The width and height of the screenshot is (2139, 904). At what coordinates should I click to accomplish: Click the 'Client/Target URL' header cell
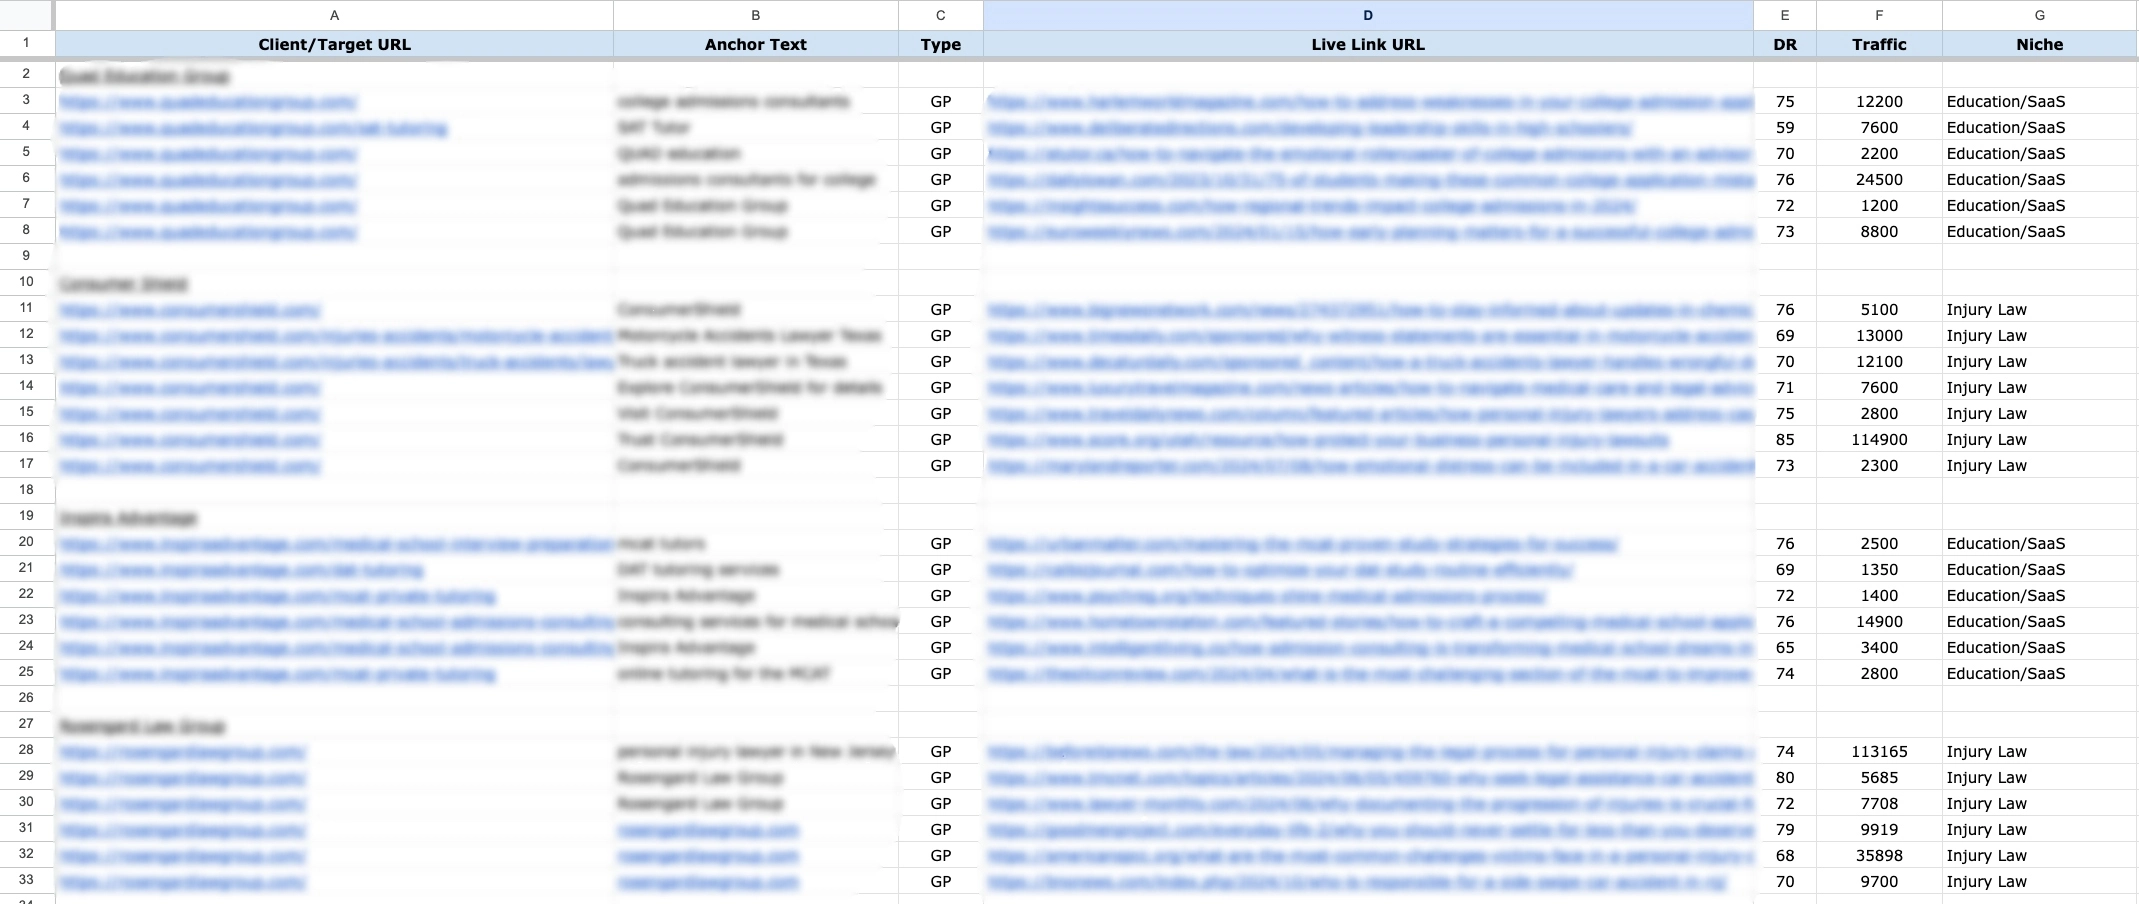click(x=334, y=44)
